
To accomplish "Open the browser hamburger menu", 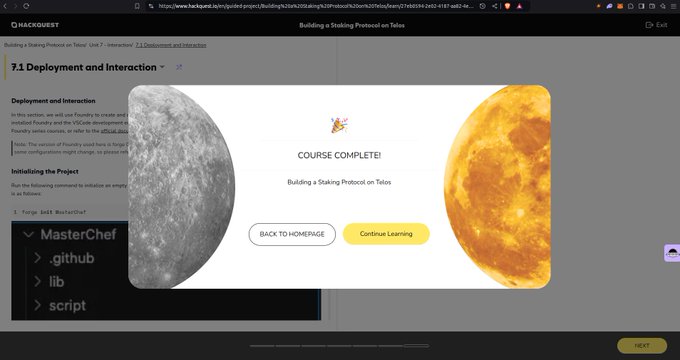I will 673,6.
